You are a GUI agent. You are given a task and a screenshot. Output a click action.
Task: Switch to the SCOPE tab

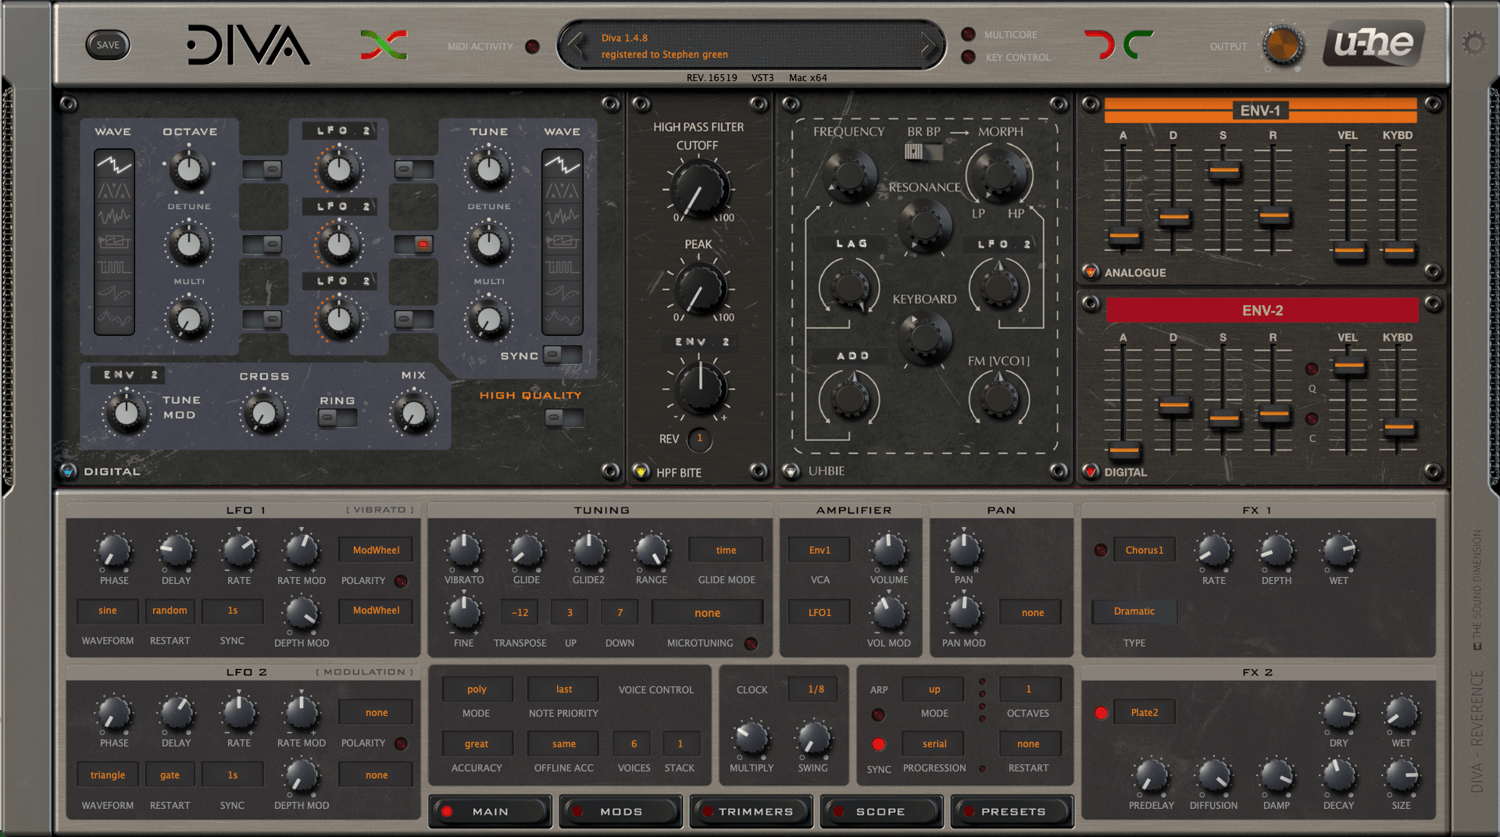tap(881, 811)
